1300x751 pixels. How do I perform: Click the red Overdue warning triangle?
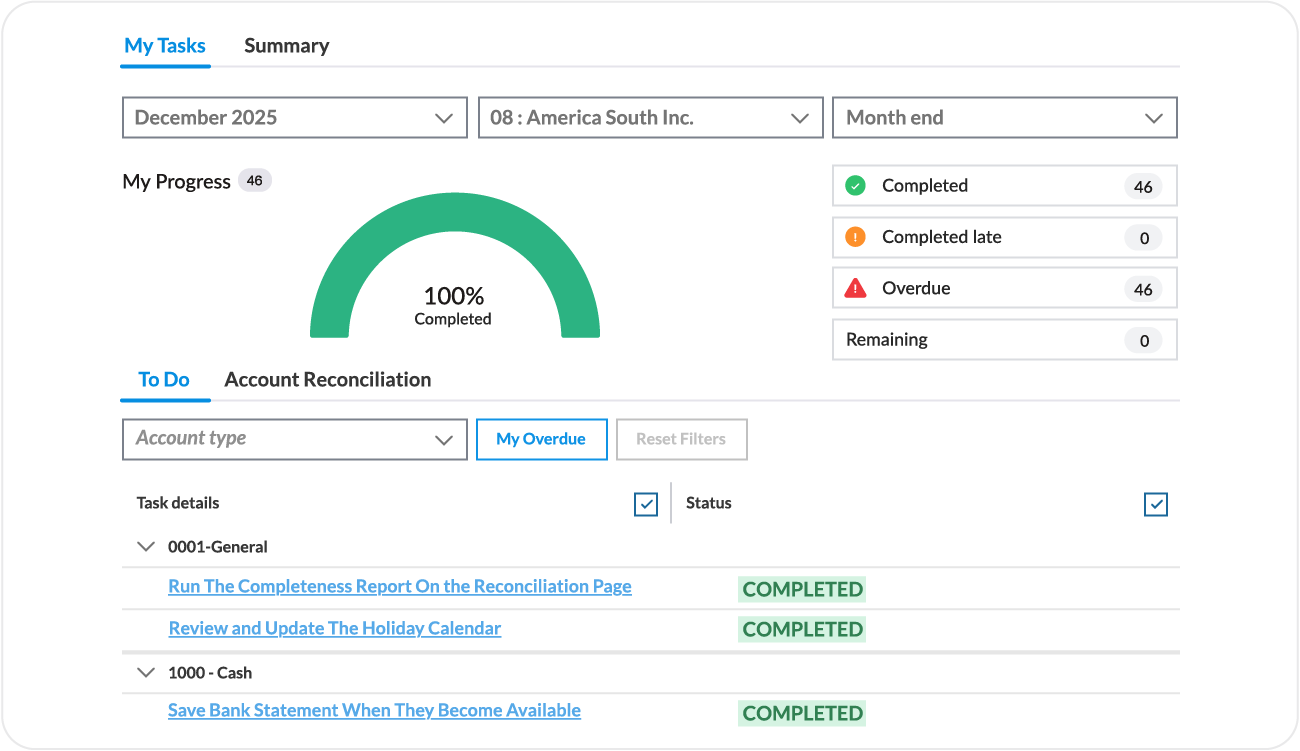click(855, 289)
